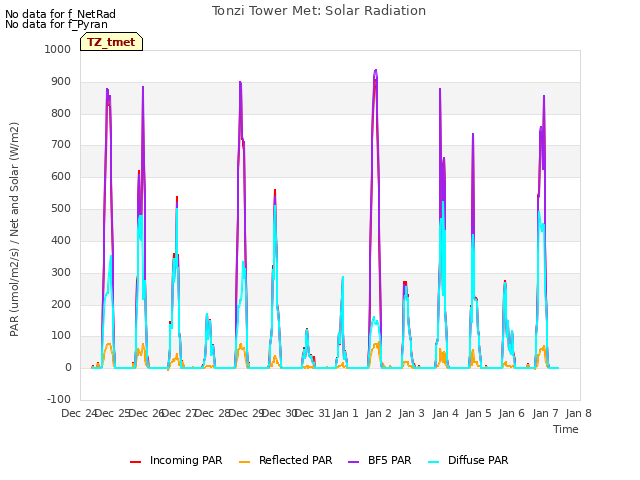Click the Dec 28 x-axis date label

[213, 413]
